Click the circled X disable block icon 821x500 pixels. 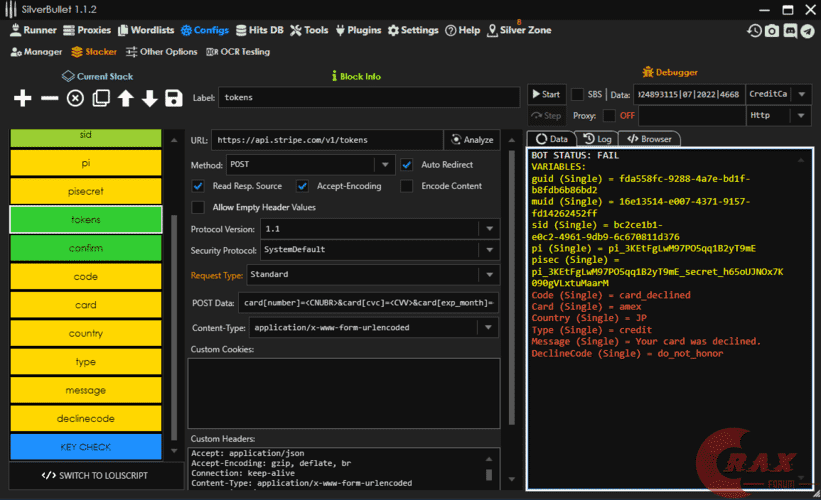75,98
